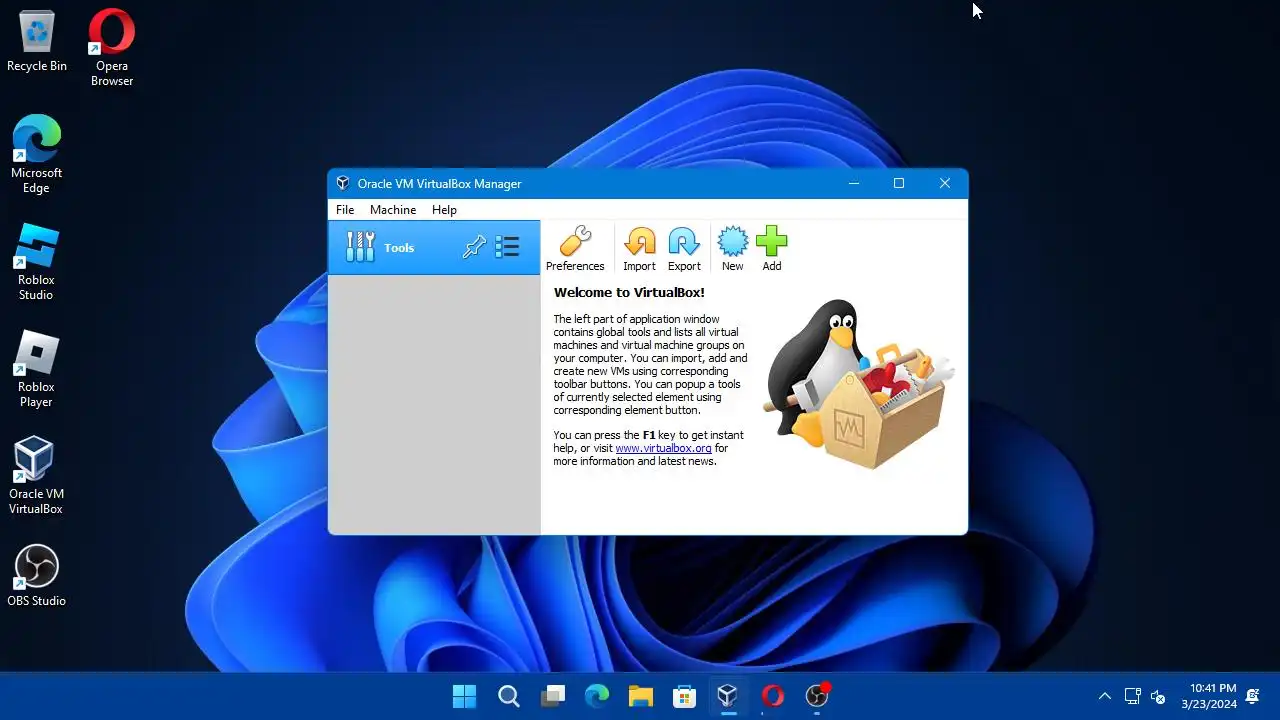Launch Edge from the taskbar

tap(597, 696)
